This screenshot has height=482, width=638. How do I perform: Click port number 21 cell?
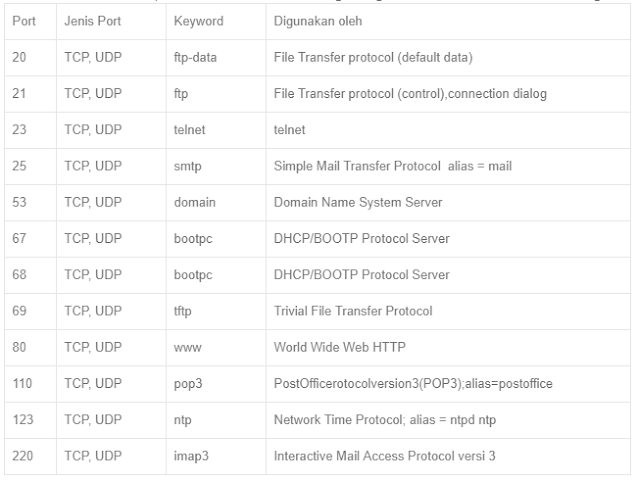(19, 94)
